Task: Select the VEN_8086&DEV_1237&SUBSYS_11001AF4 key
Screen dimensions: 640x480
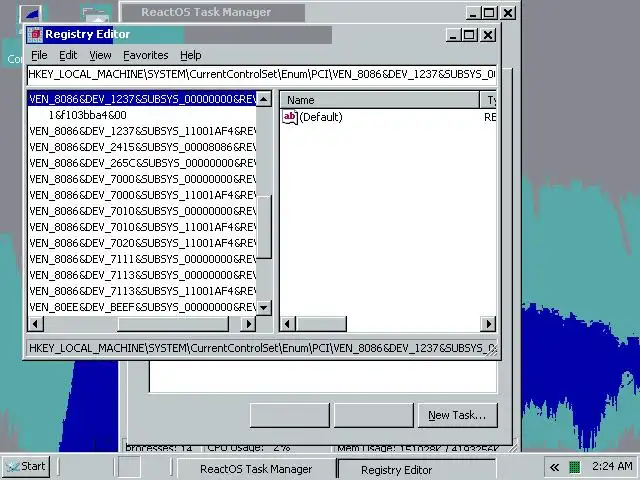Action: click(142, 131)
